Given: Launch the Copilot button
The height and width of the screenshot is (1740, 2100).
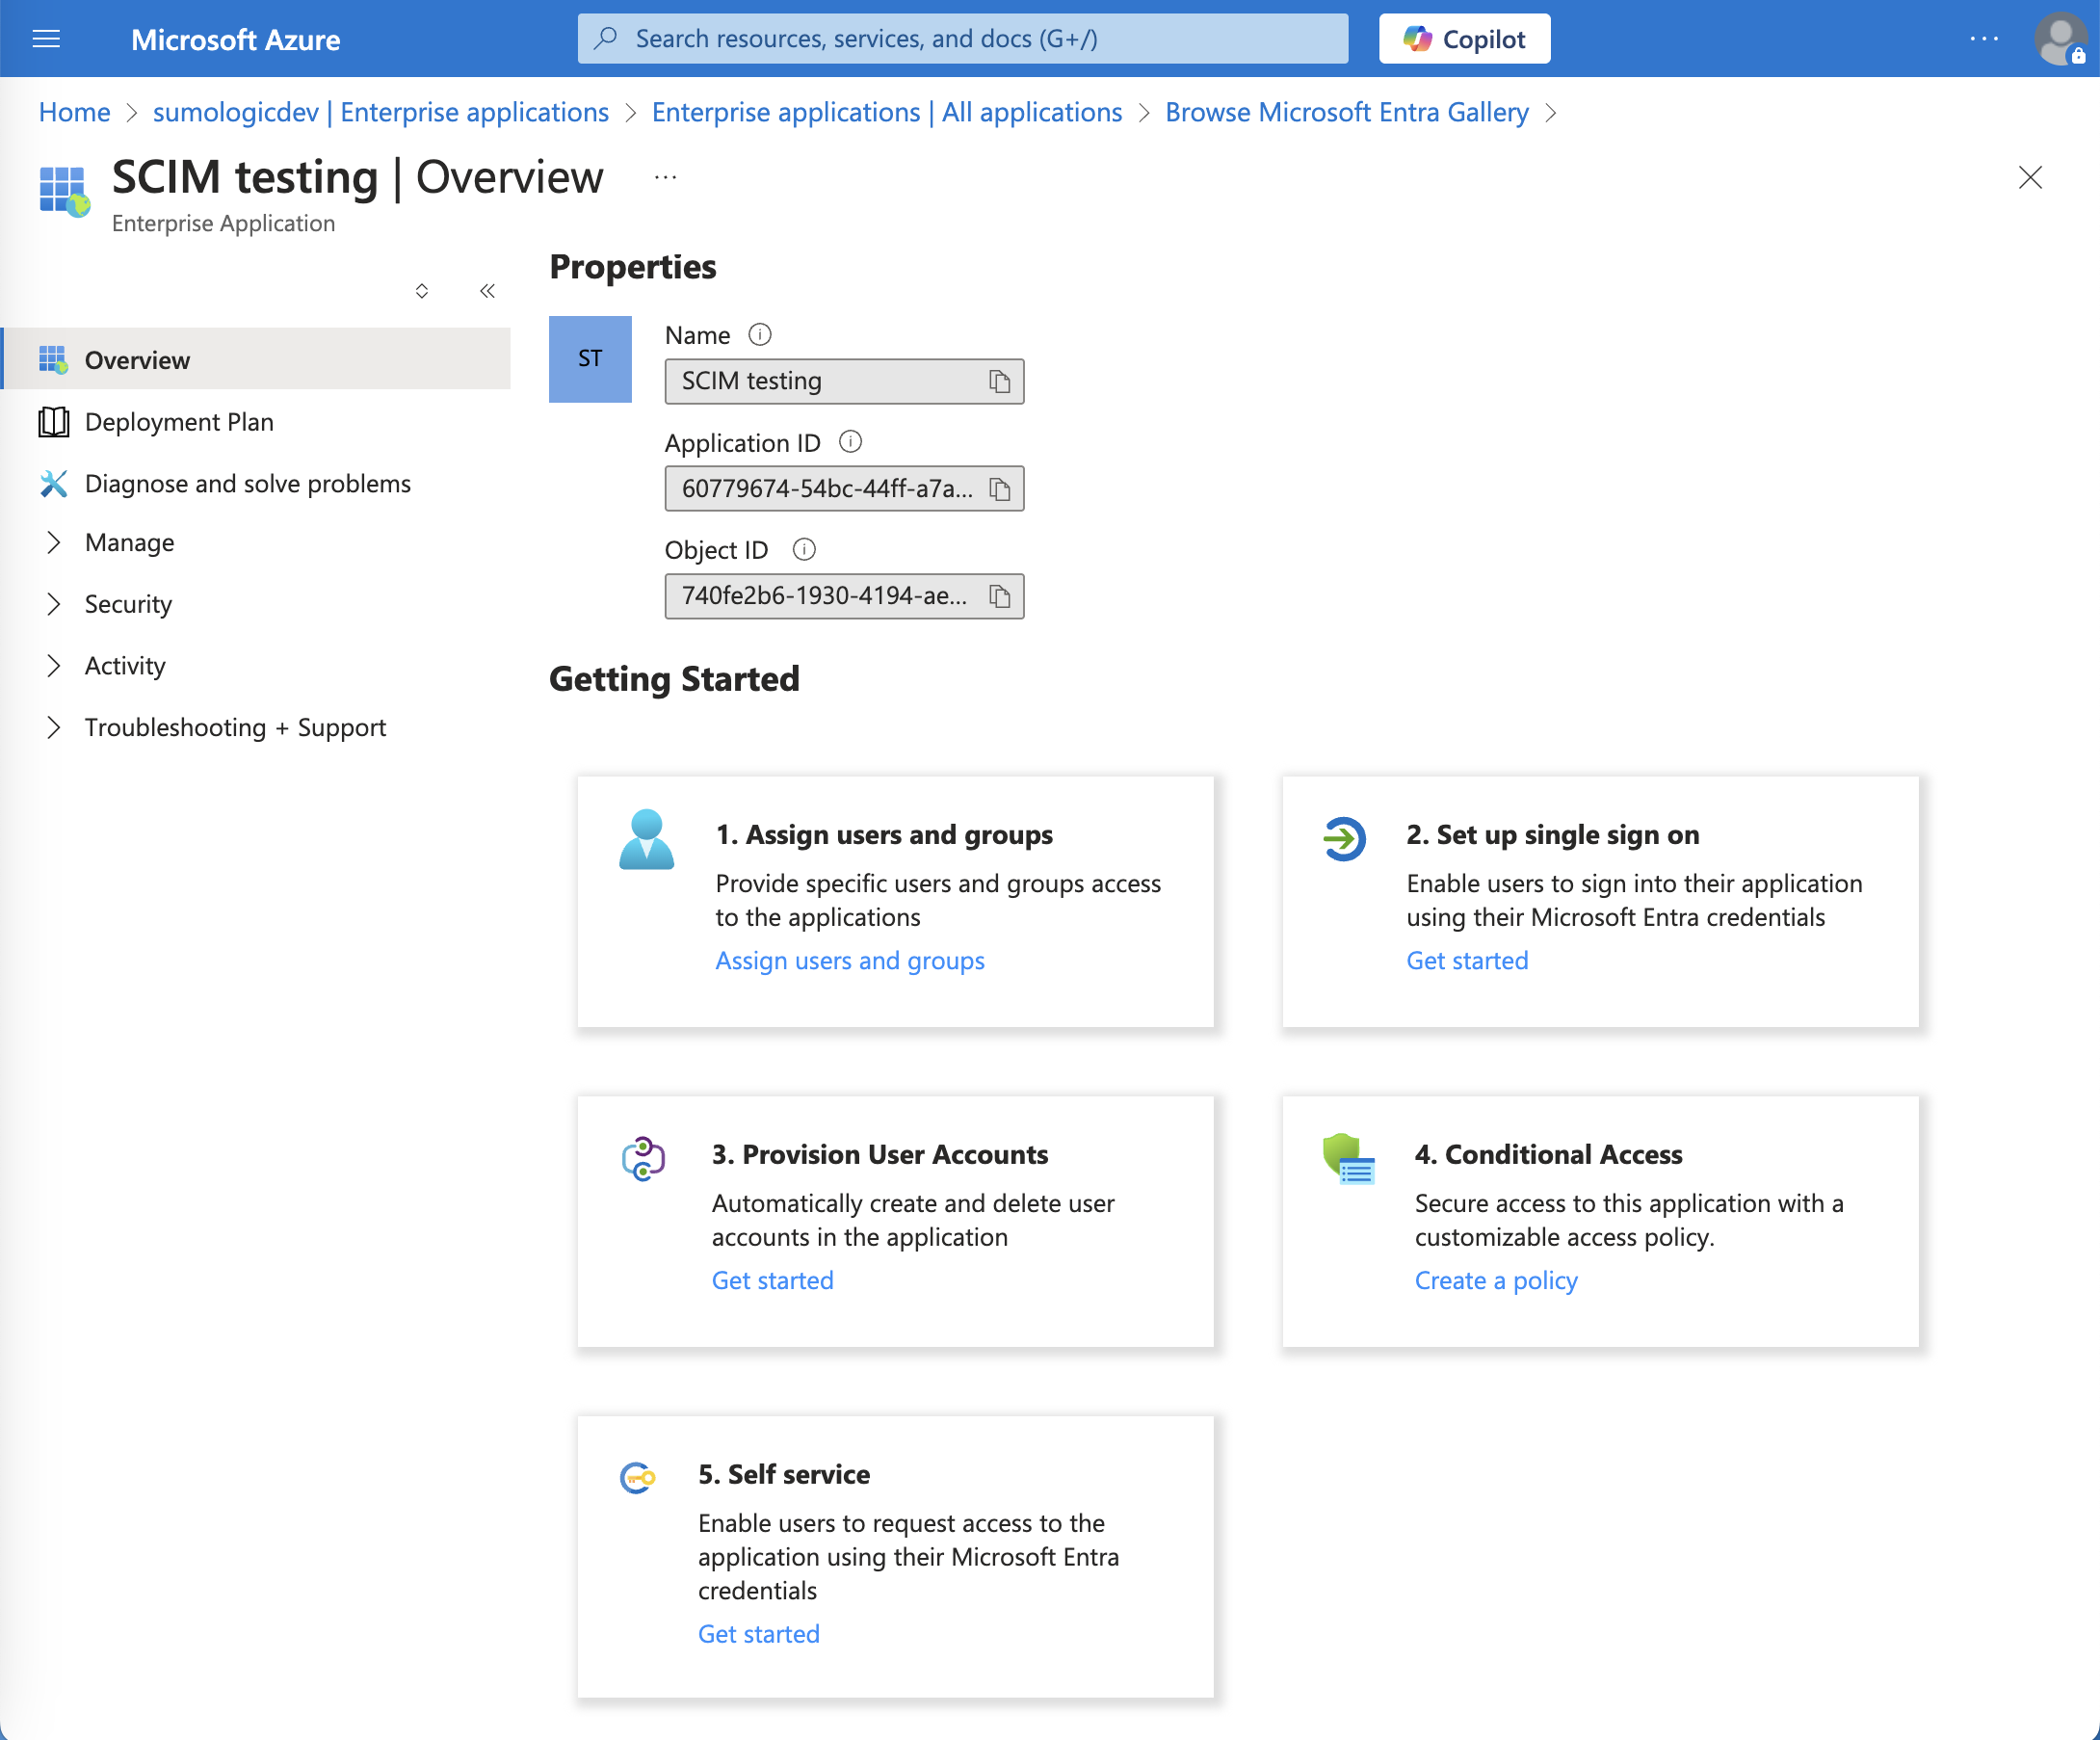Looking at the screenshot, I should pyautogui.click(x=1464, y=39).
